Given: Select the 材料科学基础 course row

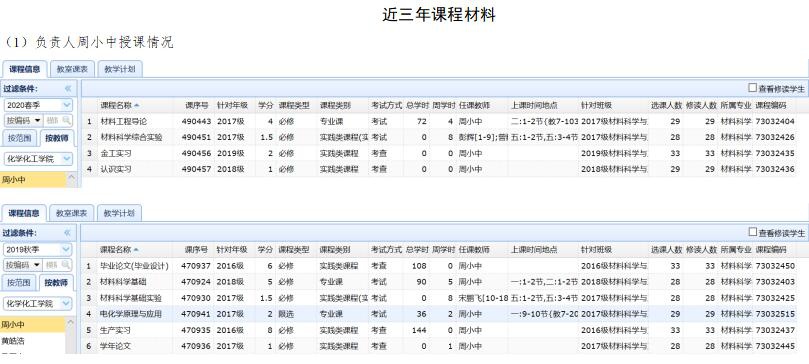Looking at the screenshot, I should (440, 282).
